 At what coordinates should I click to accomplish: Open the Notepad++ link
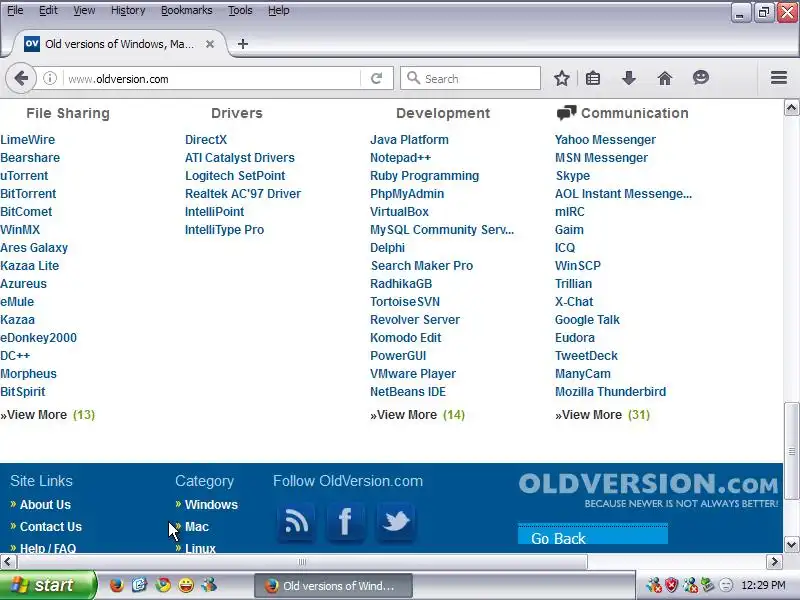pos(401,158)
